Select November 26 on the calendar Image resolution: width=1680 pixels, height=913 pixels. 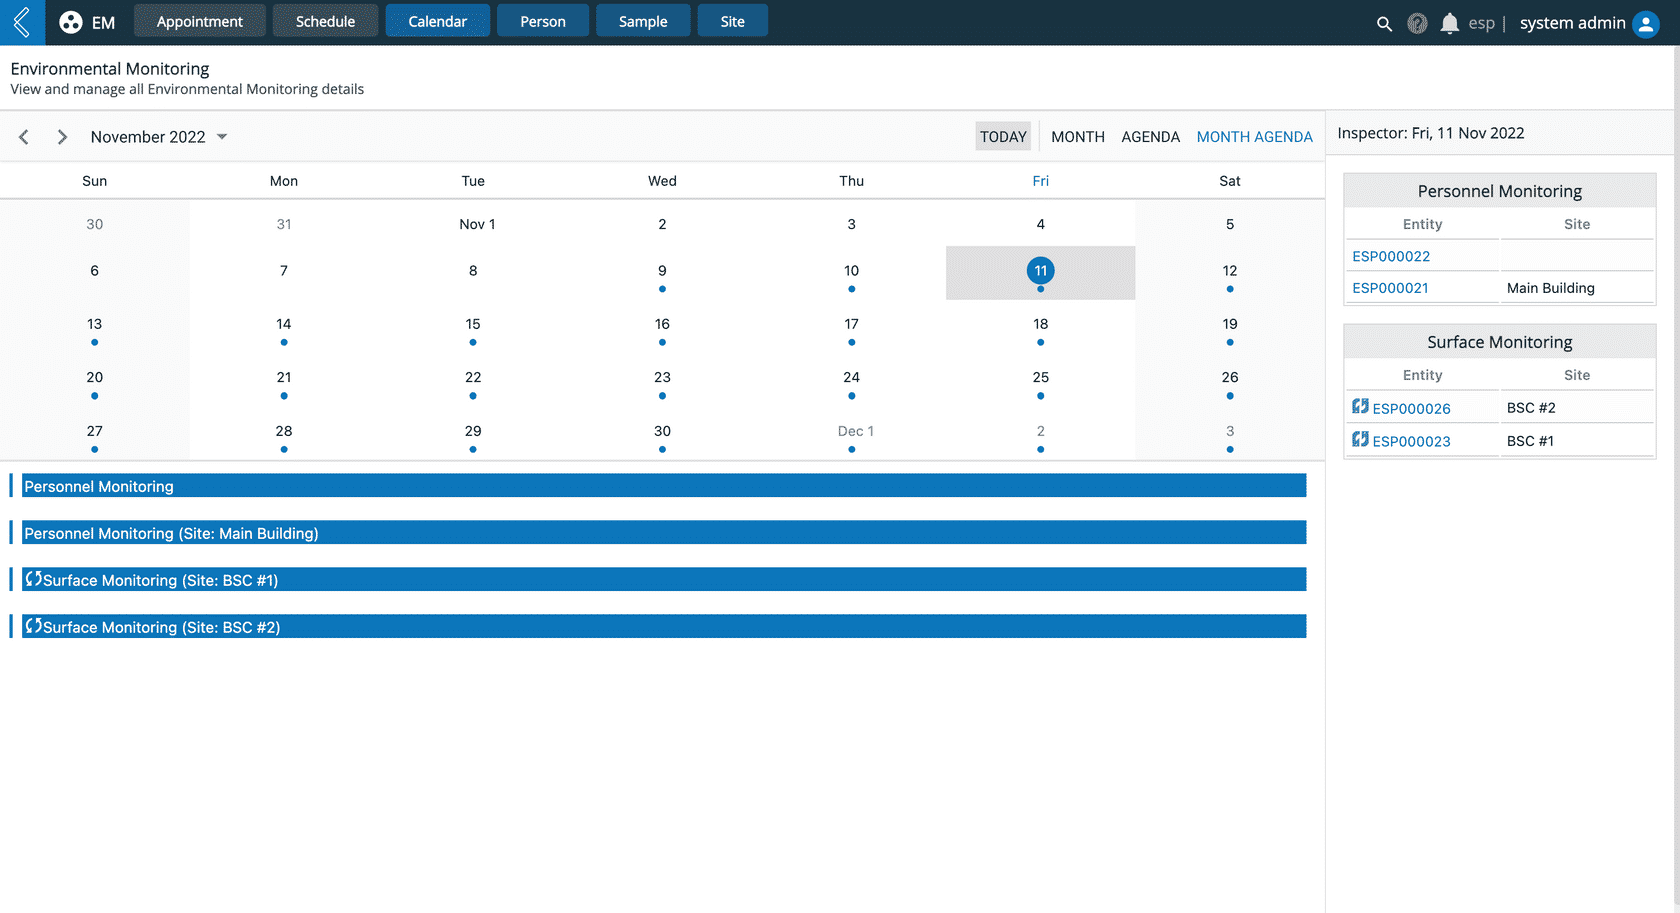pyautogui.click(x=1230, y=377)
